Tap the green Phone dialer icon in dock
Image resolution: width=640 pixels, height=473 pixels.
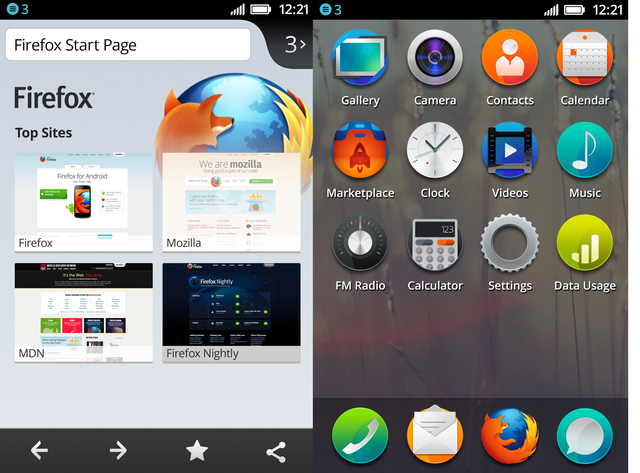pyautogui.click(x=360, y=435)
